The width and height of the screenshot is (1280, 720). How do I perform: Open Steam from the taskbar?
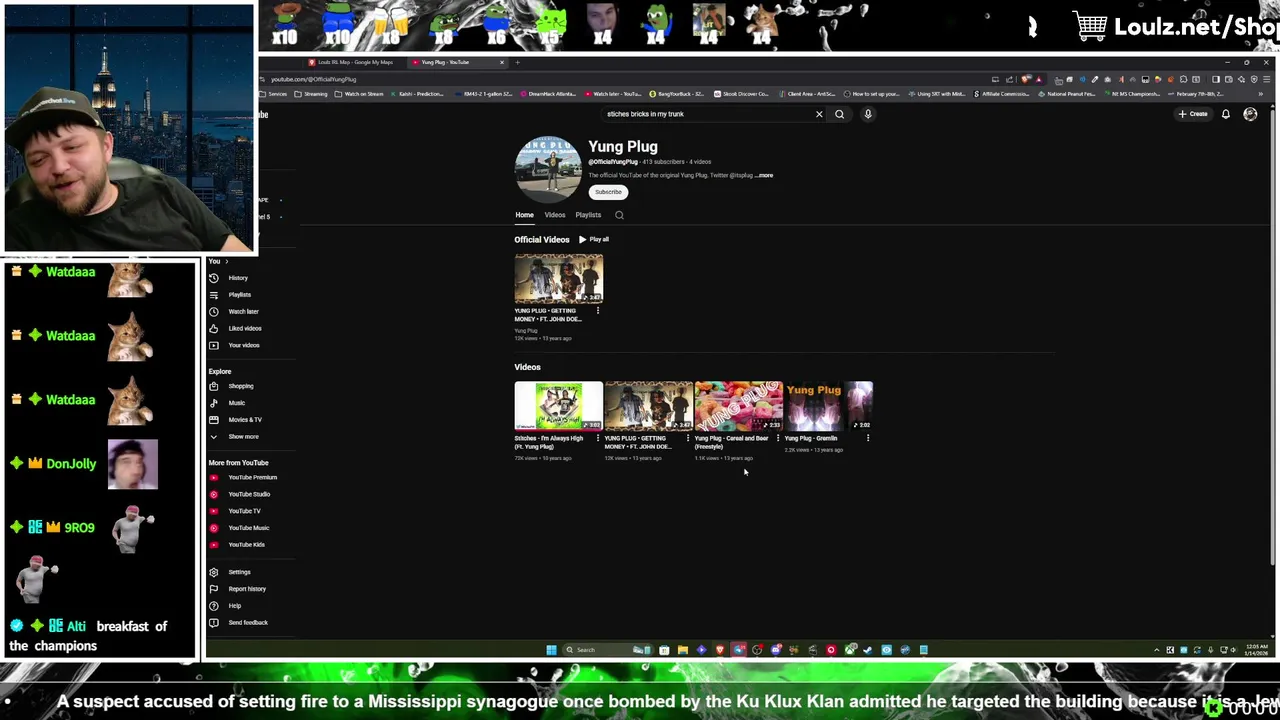867,650
